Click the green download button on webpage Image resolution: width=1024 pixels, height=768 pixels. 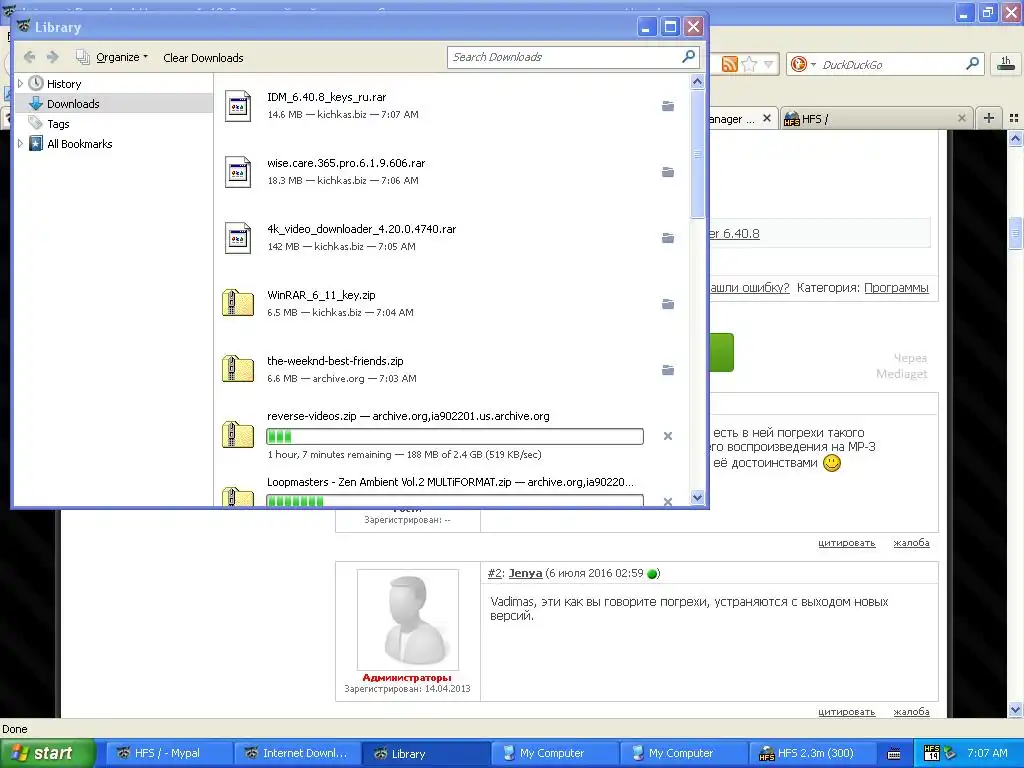point(722,353)
